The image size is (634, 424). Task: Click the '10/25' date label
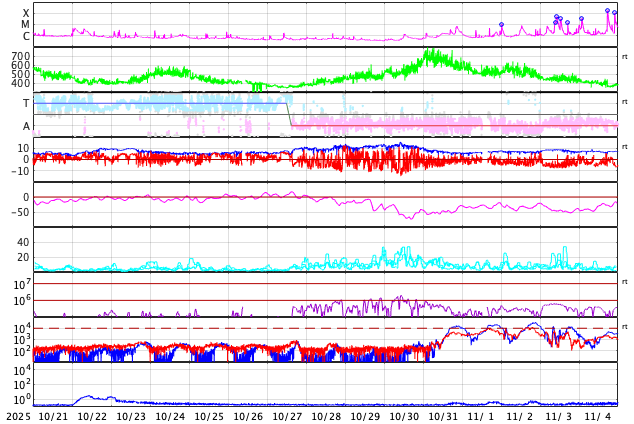click(x=209, y=417)
